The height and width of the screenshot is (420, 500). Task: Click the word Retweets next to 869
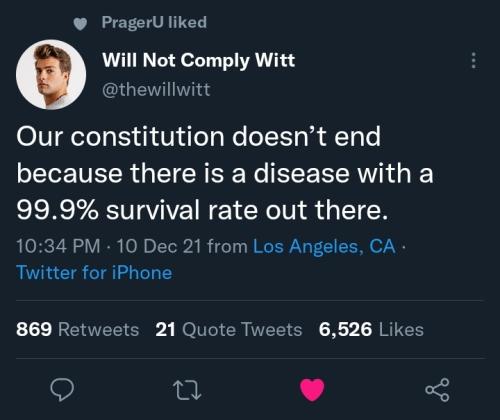tap(99, 329)
